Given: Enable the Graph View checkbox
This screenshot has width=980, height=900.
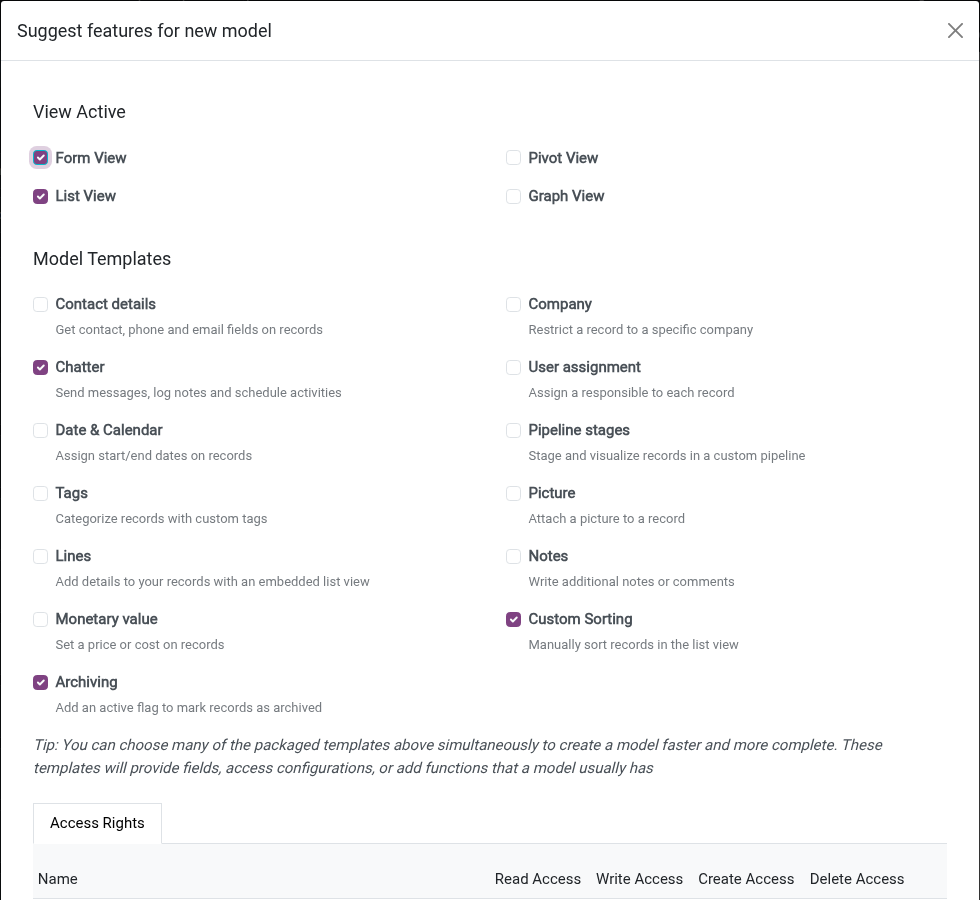Looking at the screenshot, I should point(513,196).
